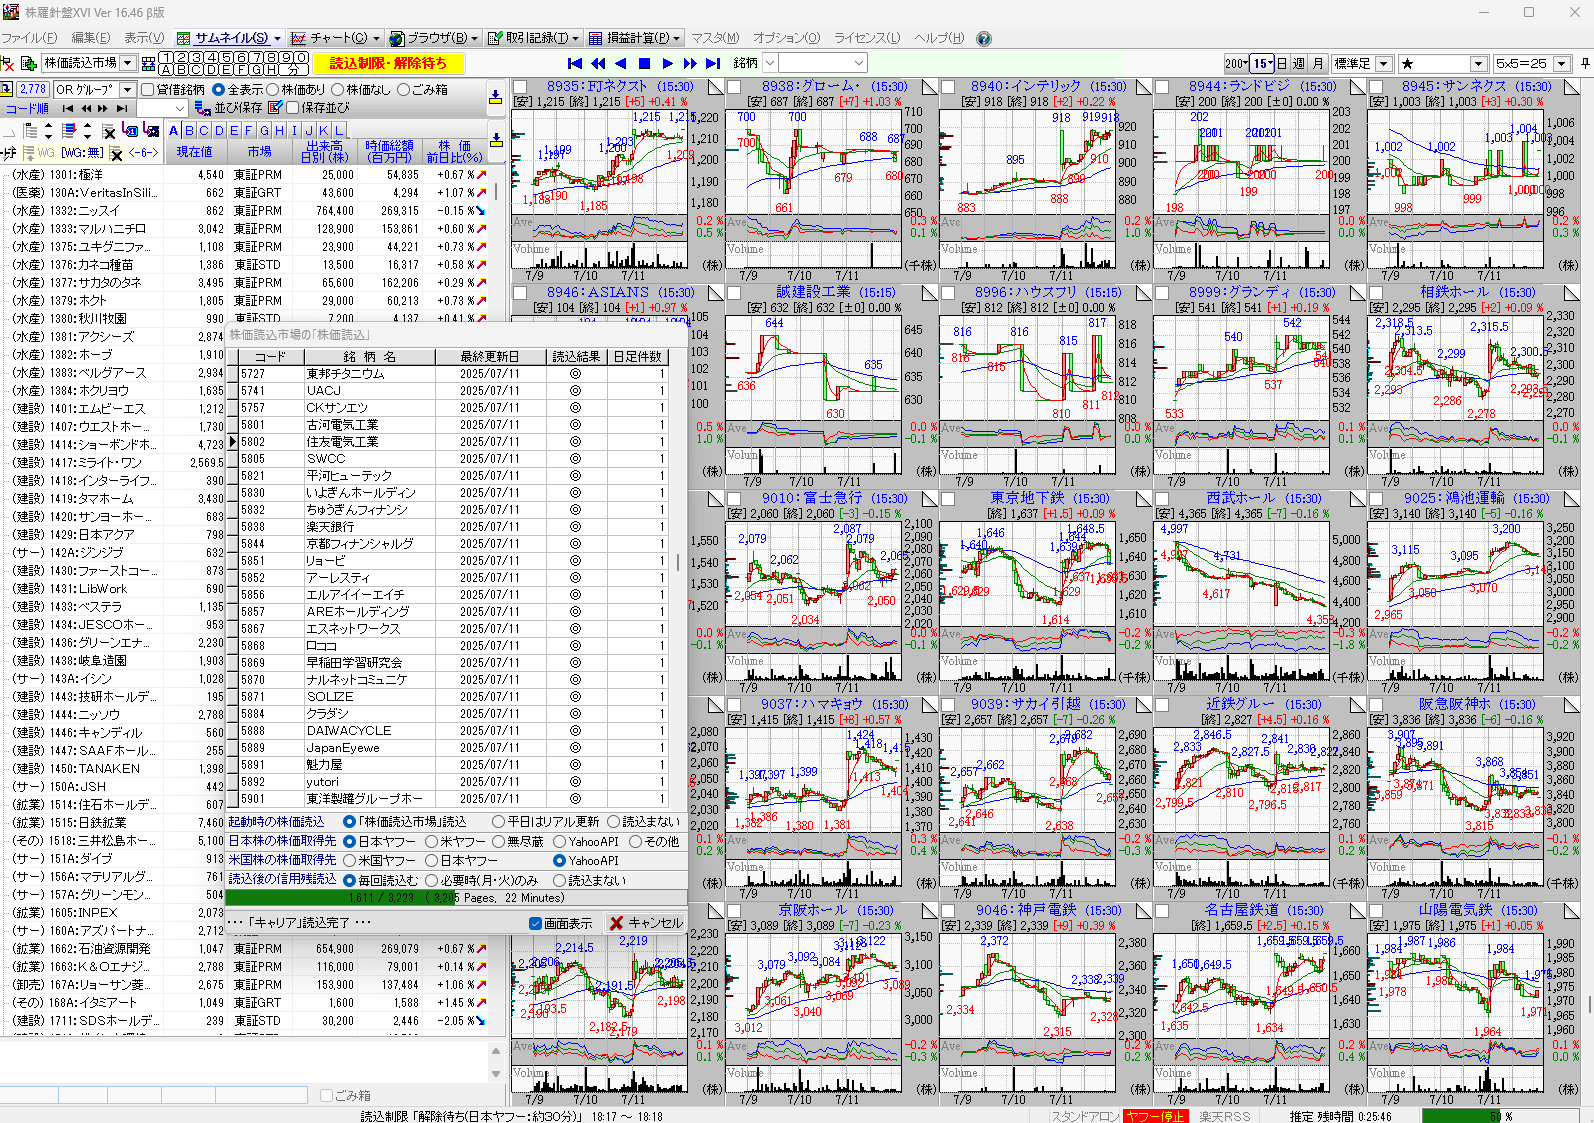Screen dimensions: 1594x1123
Task: Click the 並び保存 sort-save icon
Action: pos(203,108)
